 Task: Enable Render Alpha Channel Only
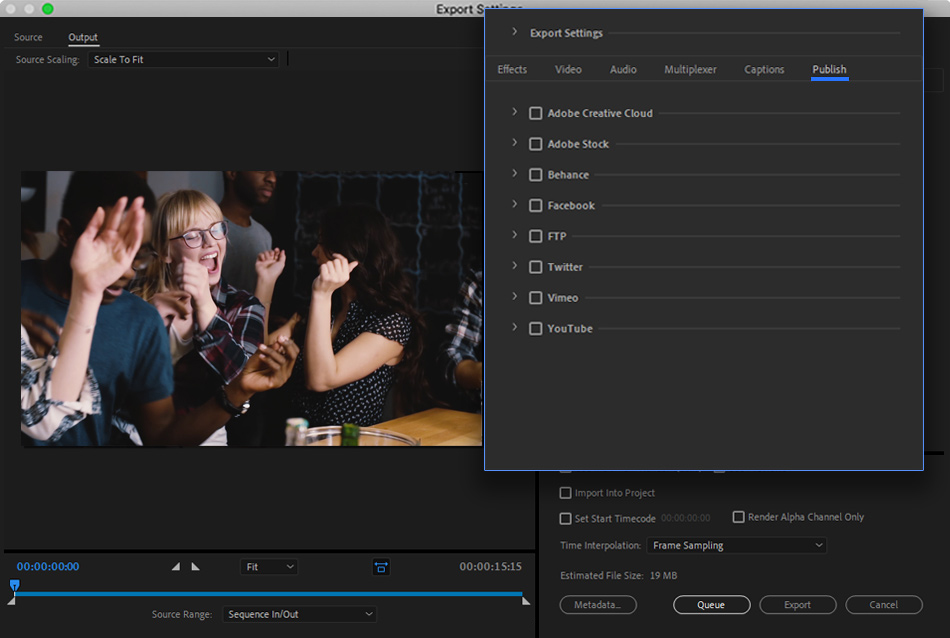tap(739, 517)
